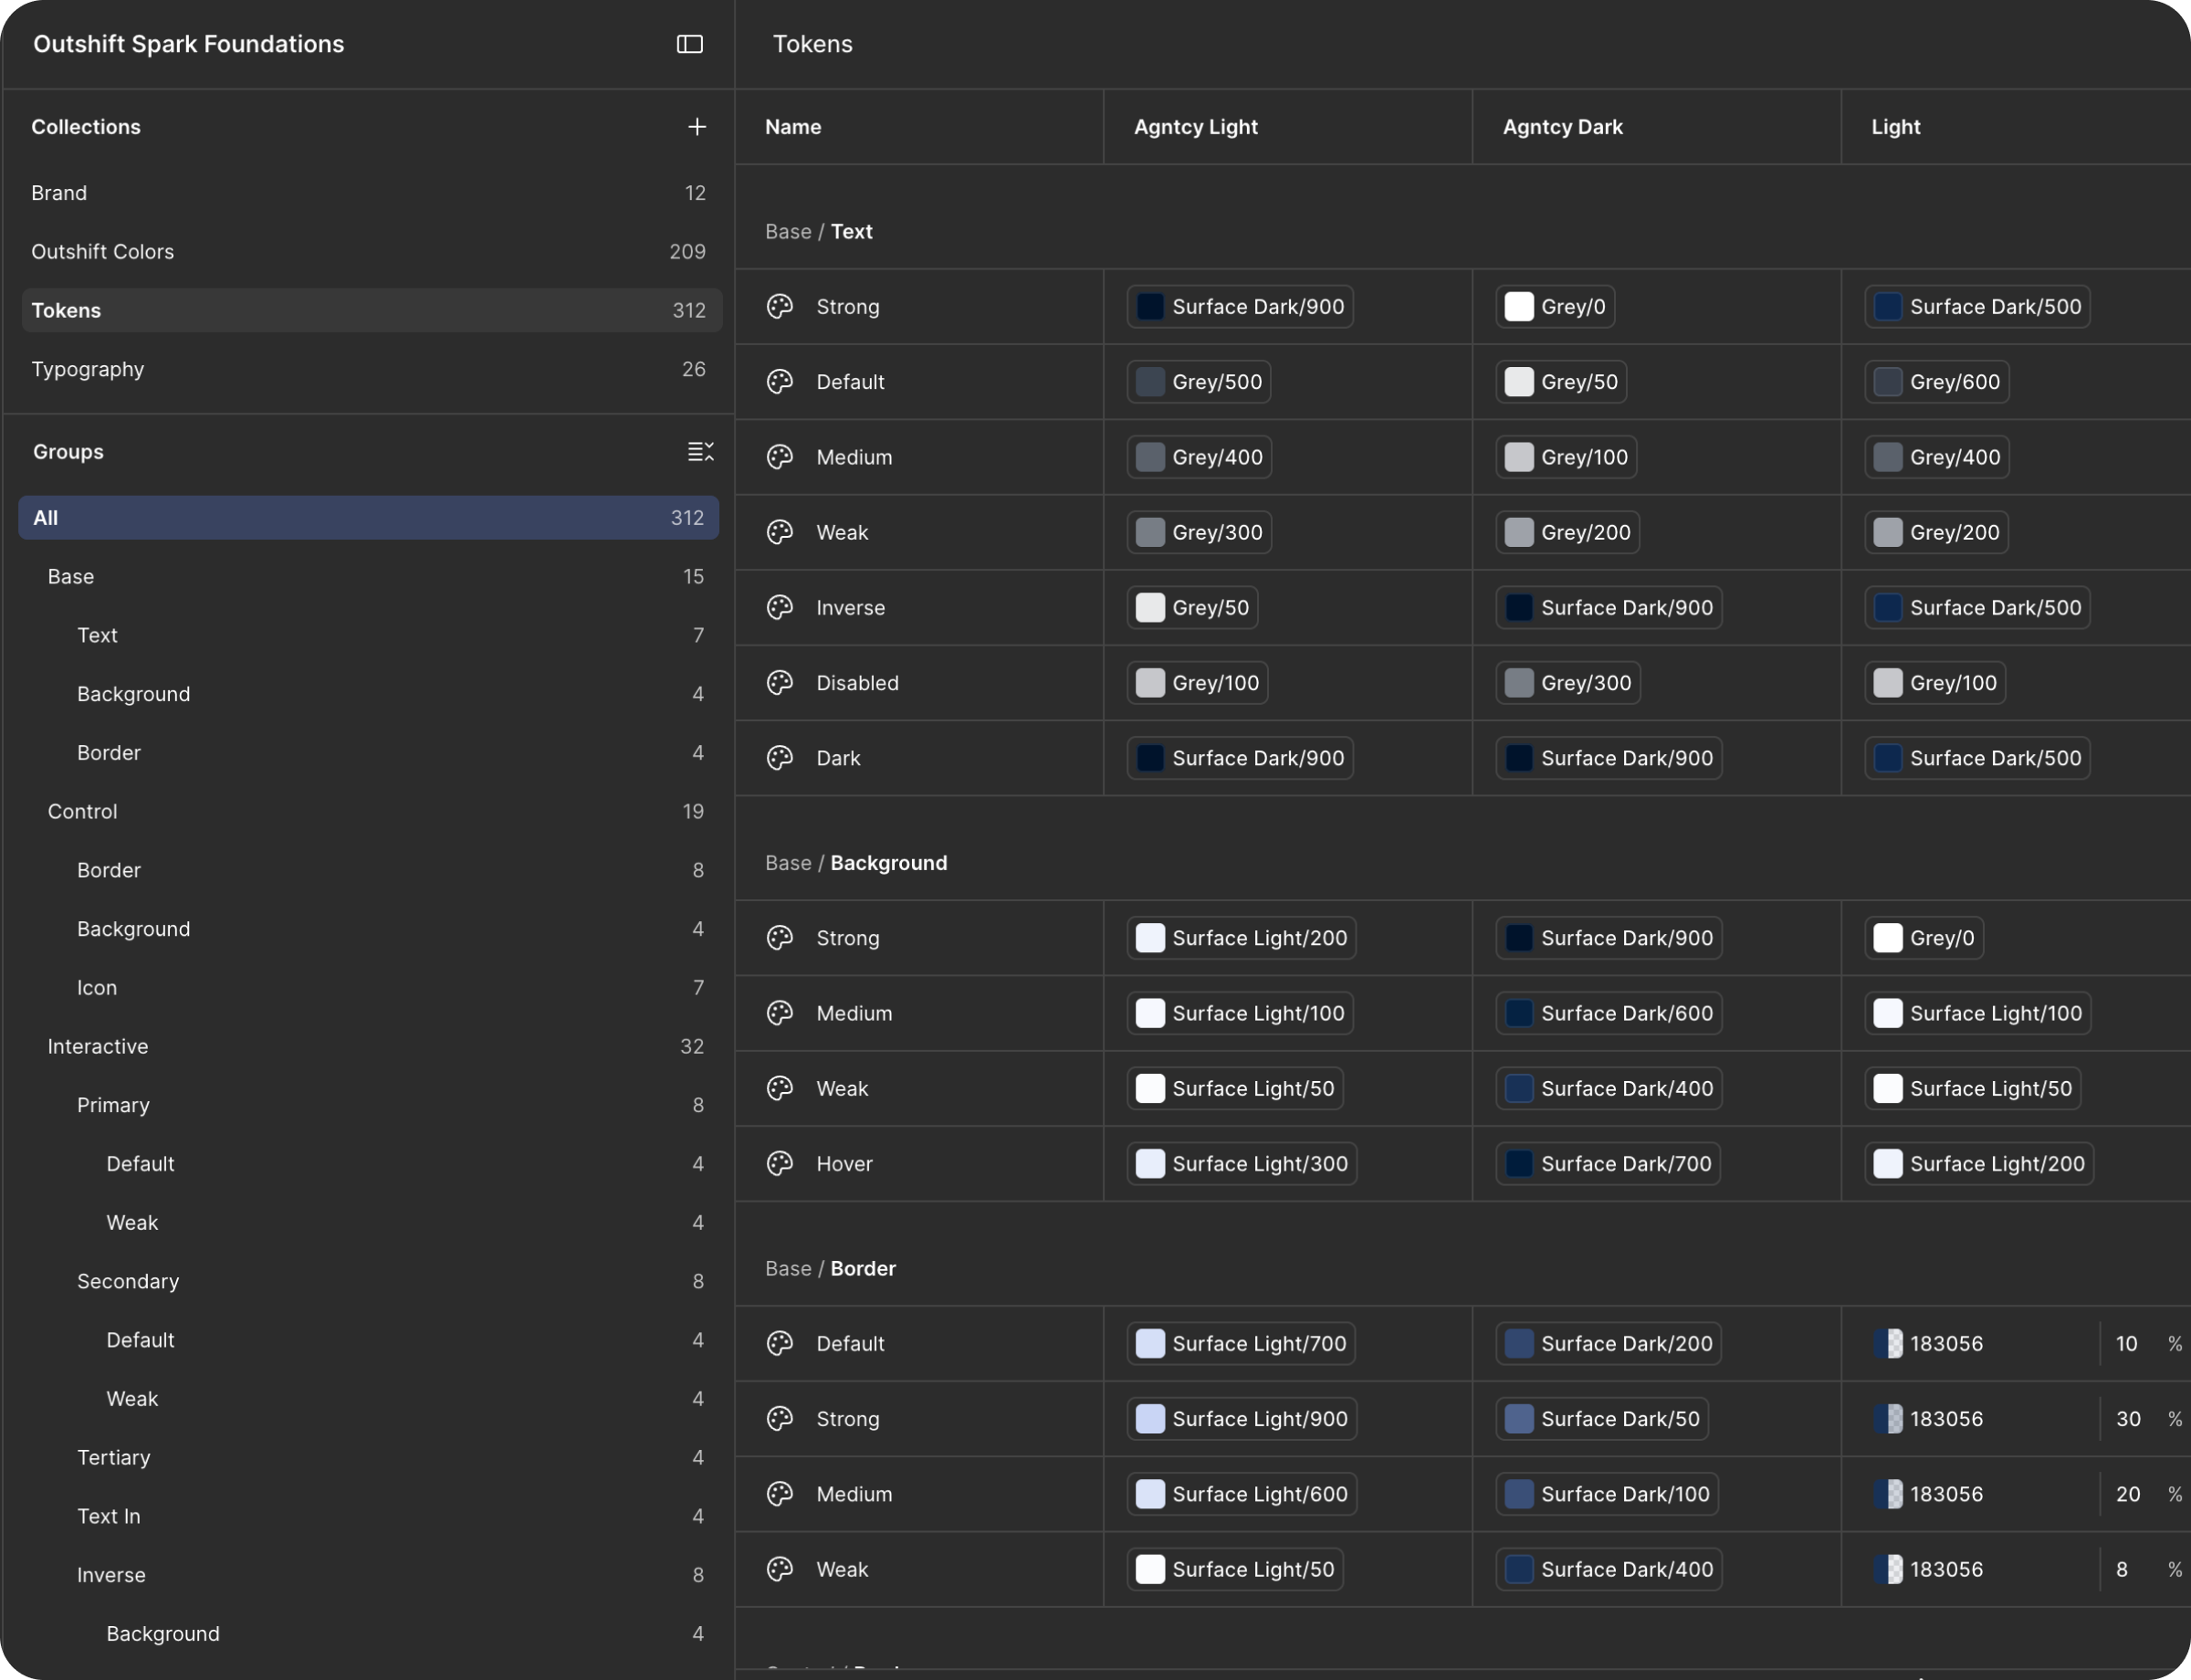
Task: Click palette icon for Base Text Inverse
Action: [x=780, y=608]
